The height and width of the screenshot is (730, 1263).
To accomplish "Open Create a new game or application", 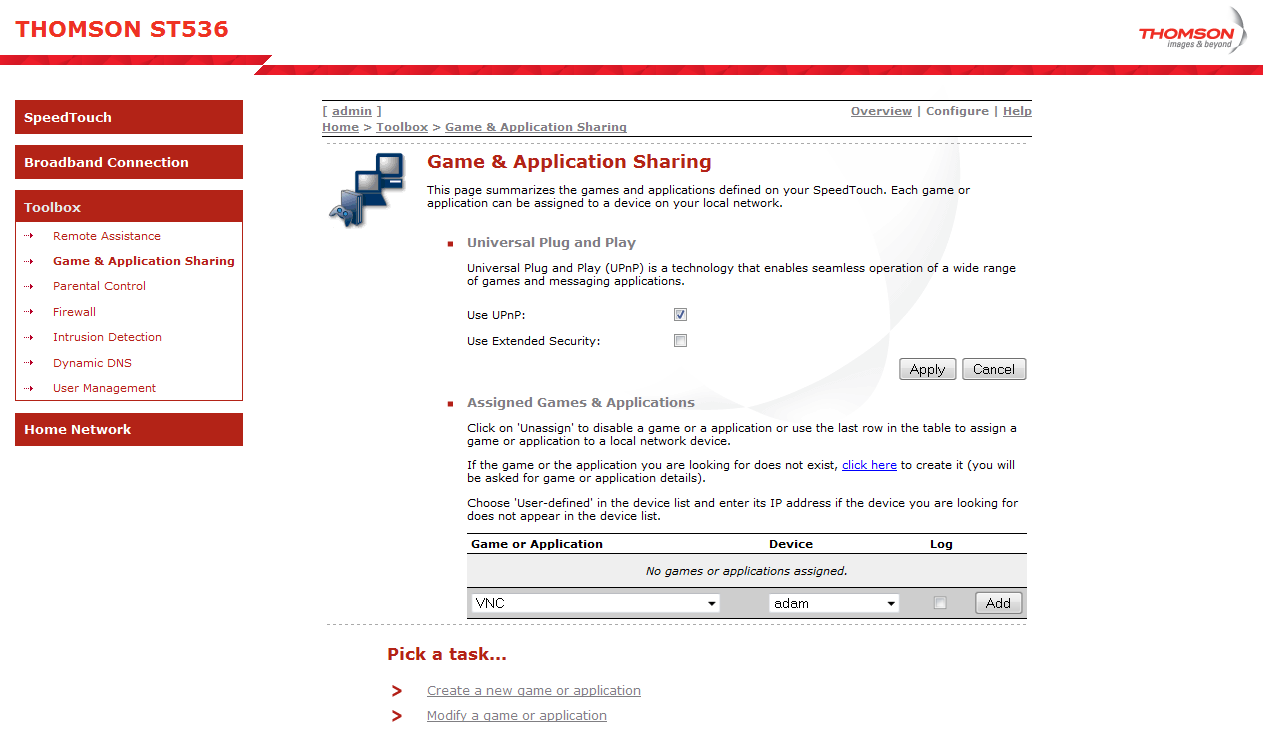I will [534, 691].
